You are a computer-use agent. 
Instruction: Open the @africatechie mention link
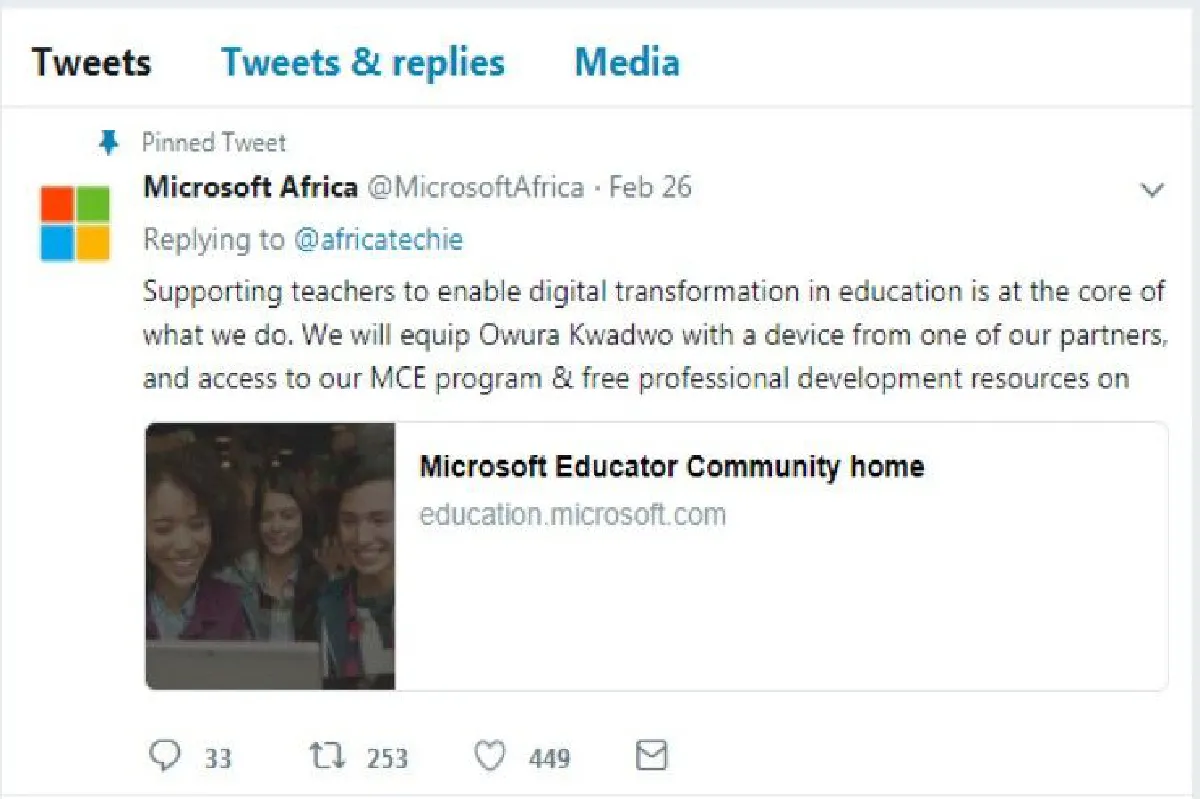(379, 239)
